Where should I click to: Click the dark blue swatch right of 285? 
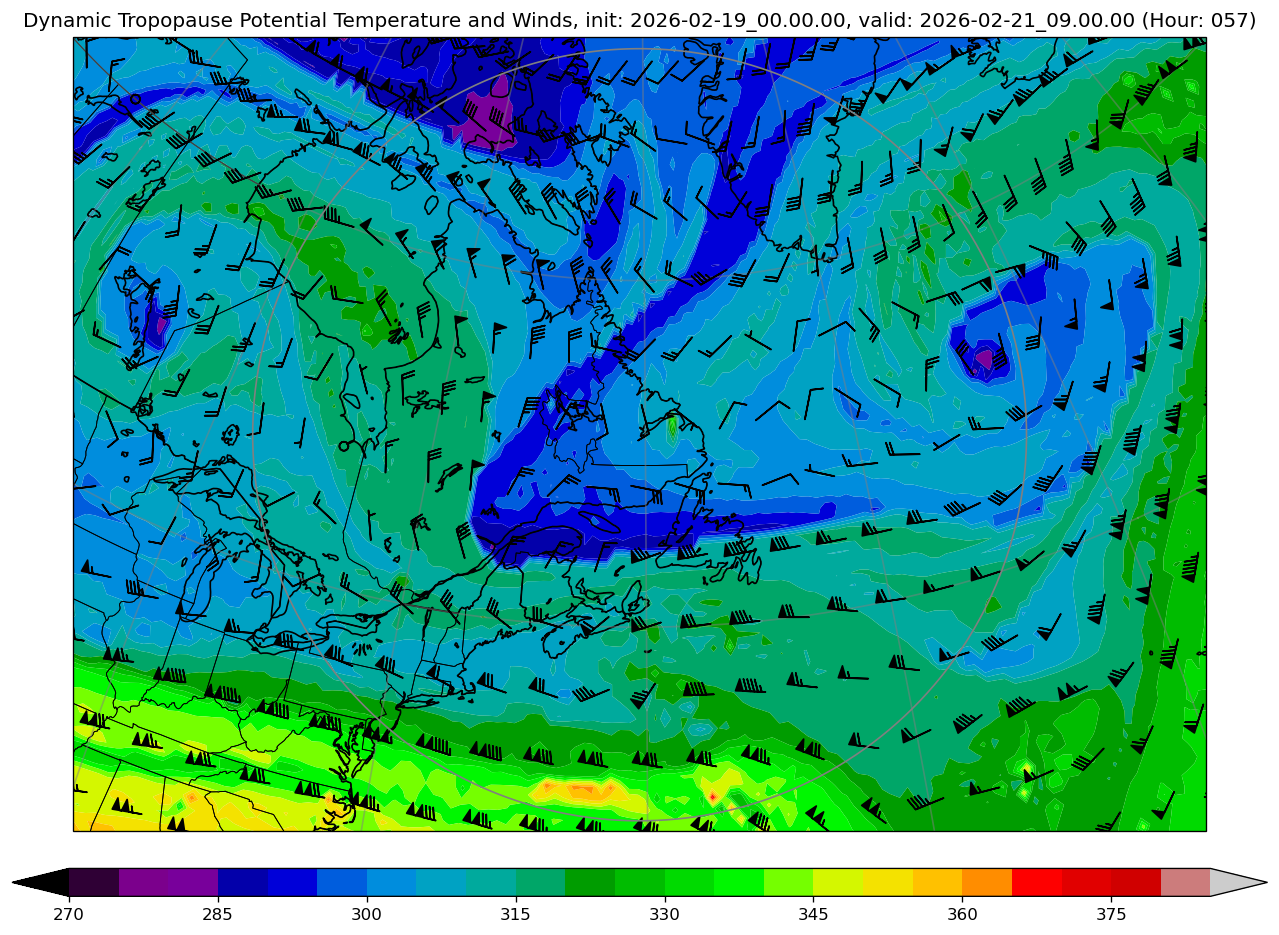coord(242,882)
